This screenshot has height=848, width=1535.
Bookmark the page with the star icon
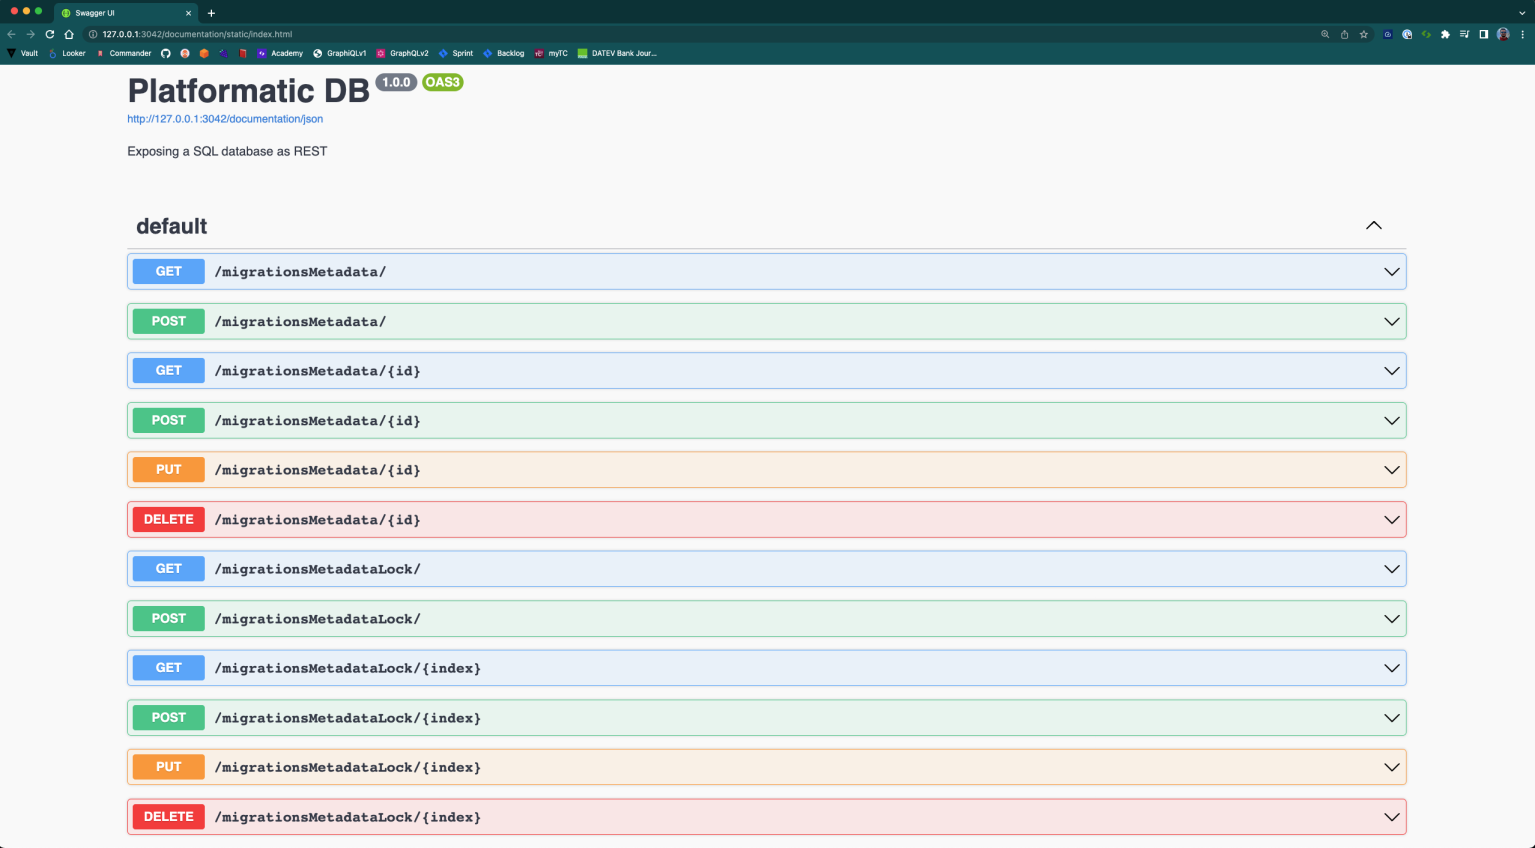point(1364,34)
